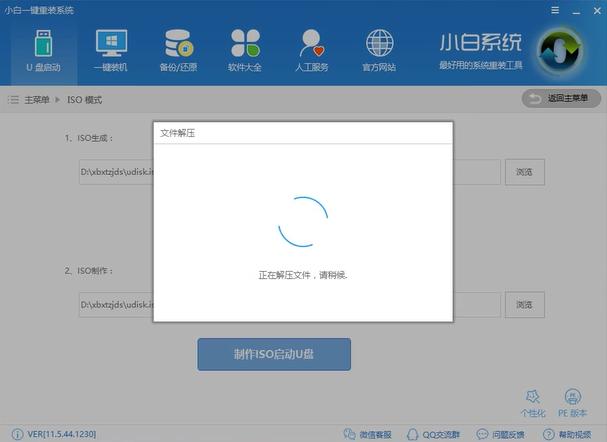The image size is (607, 442).
Task: Open the hamburger menu in the title bar
Action: click(x=555, y=10)
